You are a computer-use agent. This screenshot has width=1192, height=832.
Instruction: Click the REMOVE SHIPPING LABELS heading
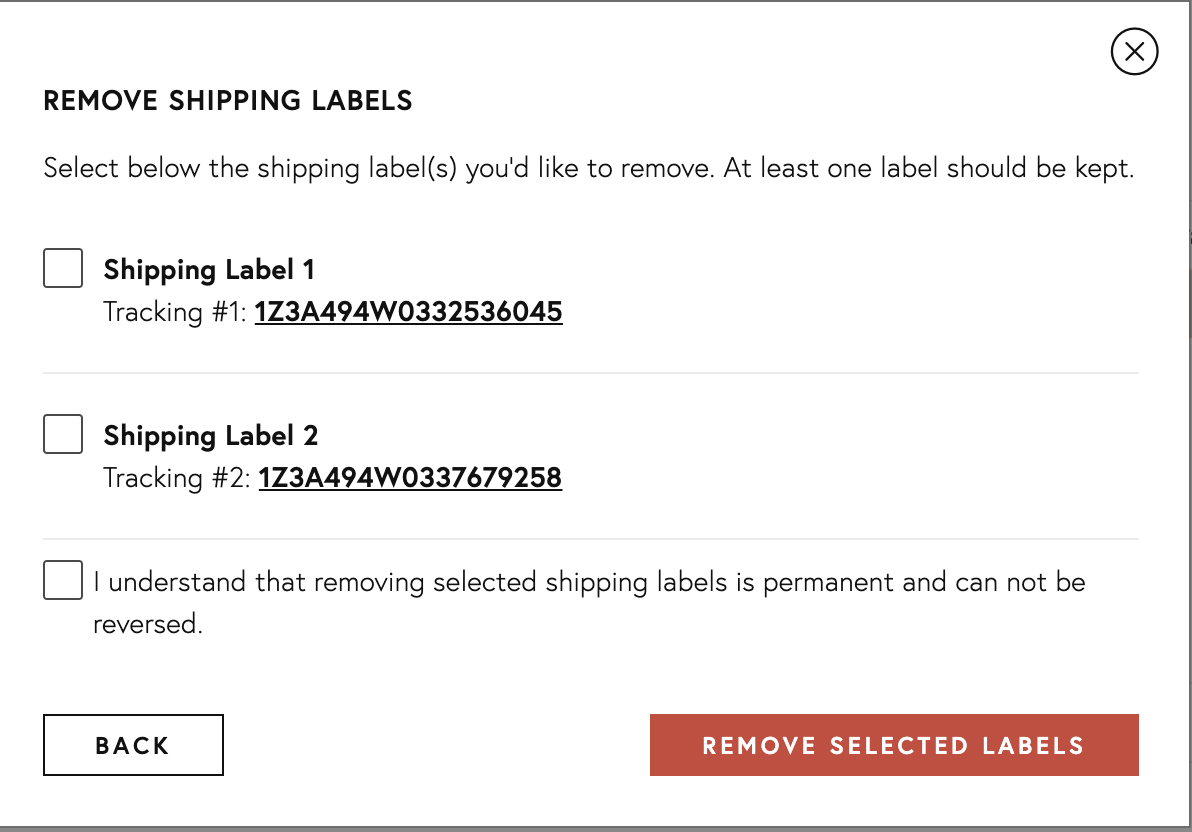[x=228, y=100]
